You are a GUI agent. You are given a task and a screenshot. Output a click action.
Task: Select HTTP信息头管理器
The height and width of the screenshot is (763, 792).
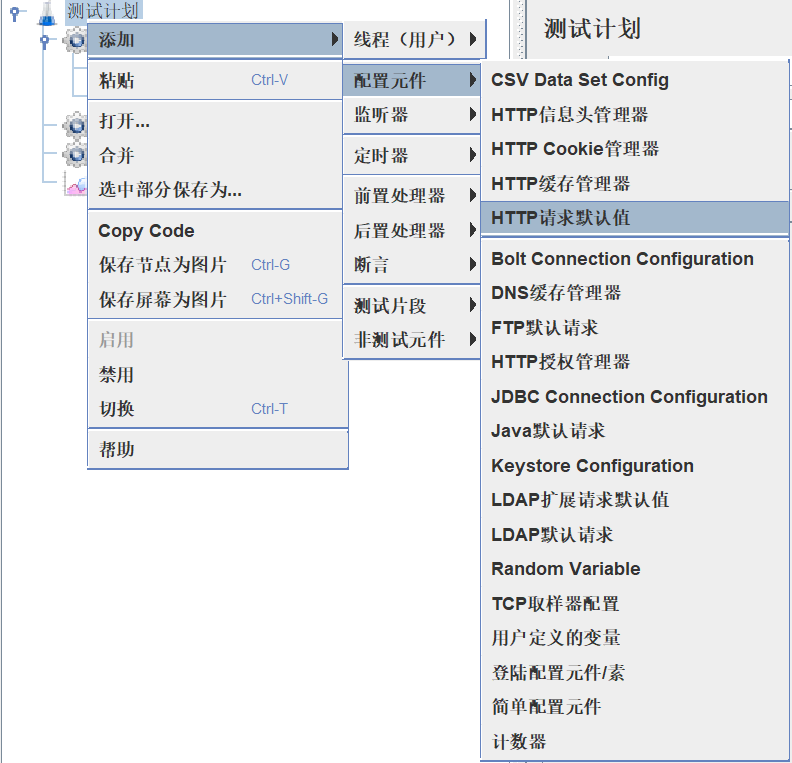pos(635,115)
